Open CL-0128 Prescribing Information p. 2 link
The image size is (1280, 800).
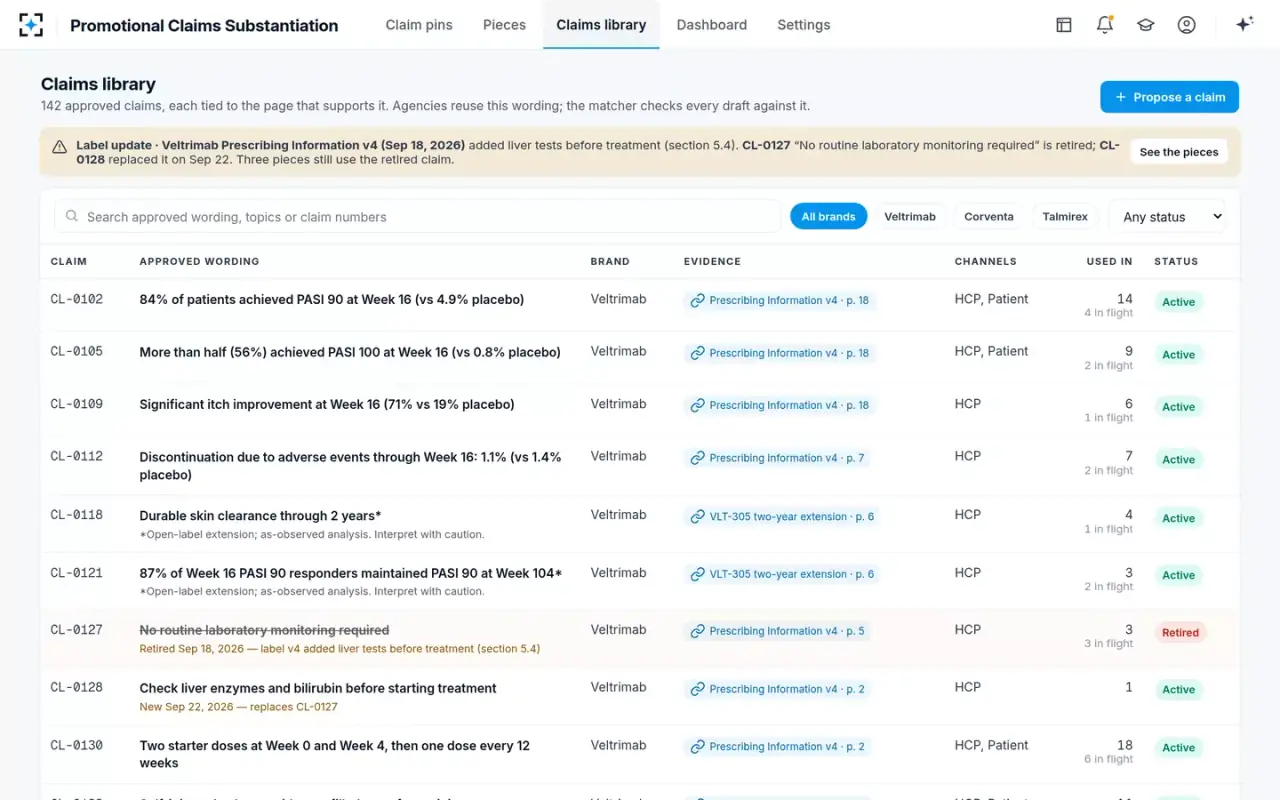point(776,689)
